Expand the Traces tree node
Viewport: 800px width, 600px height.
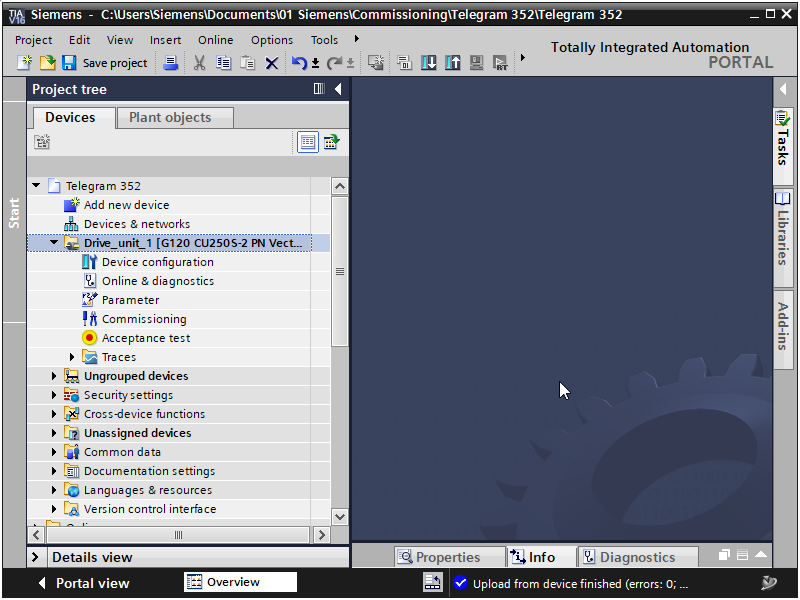pos(72,357)
